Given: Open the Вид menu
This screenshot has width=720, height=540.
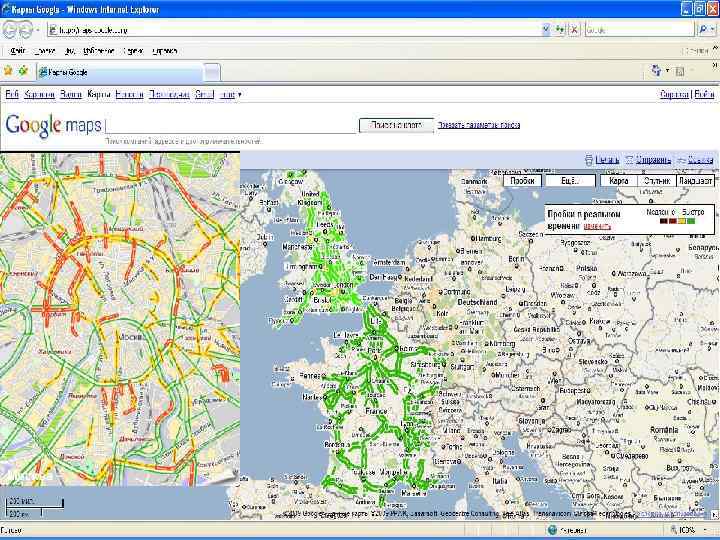Looking at the screenshot, I should 70,51.
